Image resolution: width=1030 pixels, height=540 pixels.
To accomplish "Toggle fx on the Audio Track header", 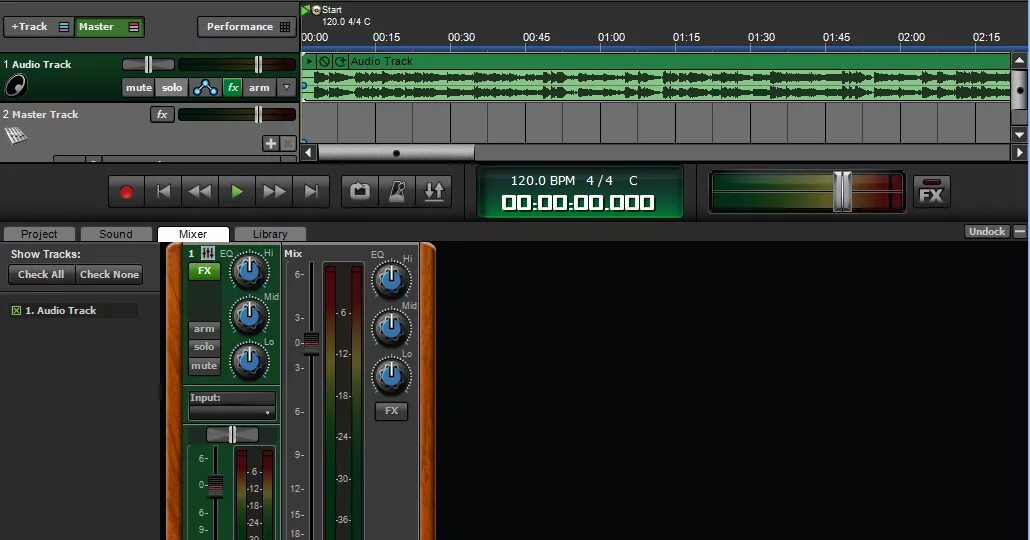I will (233, 87).
